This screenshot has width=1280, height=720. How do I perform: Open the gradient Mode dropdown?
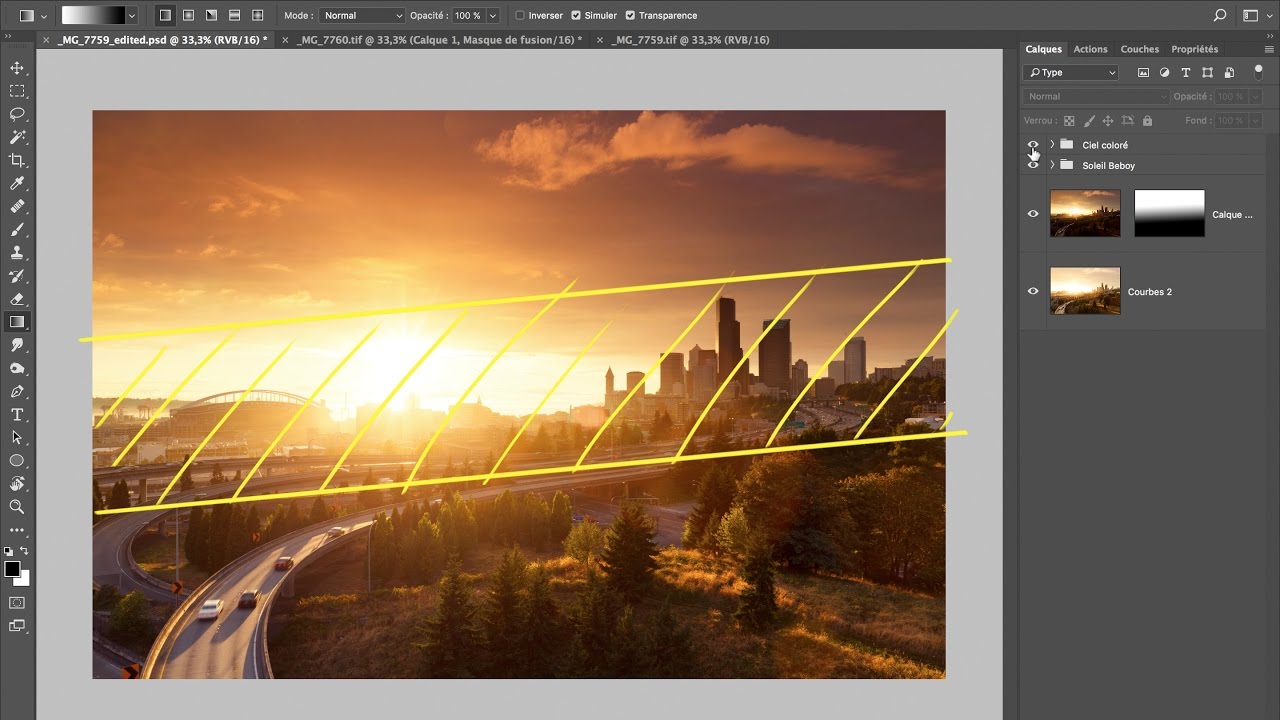tap(362, 16)
